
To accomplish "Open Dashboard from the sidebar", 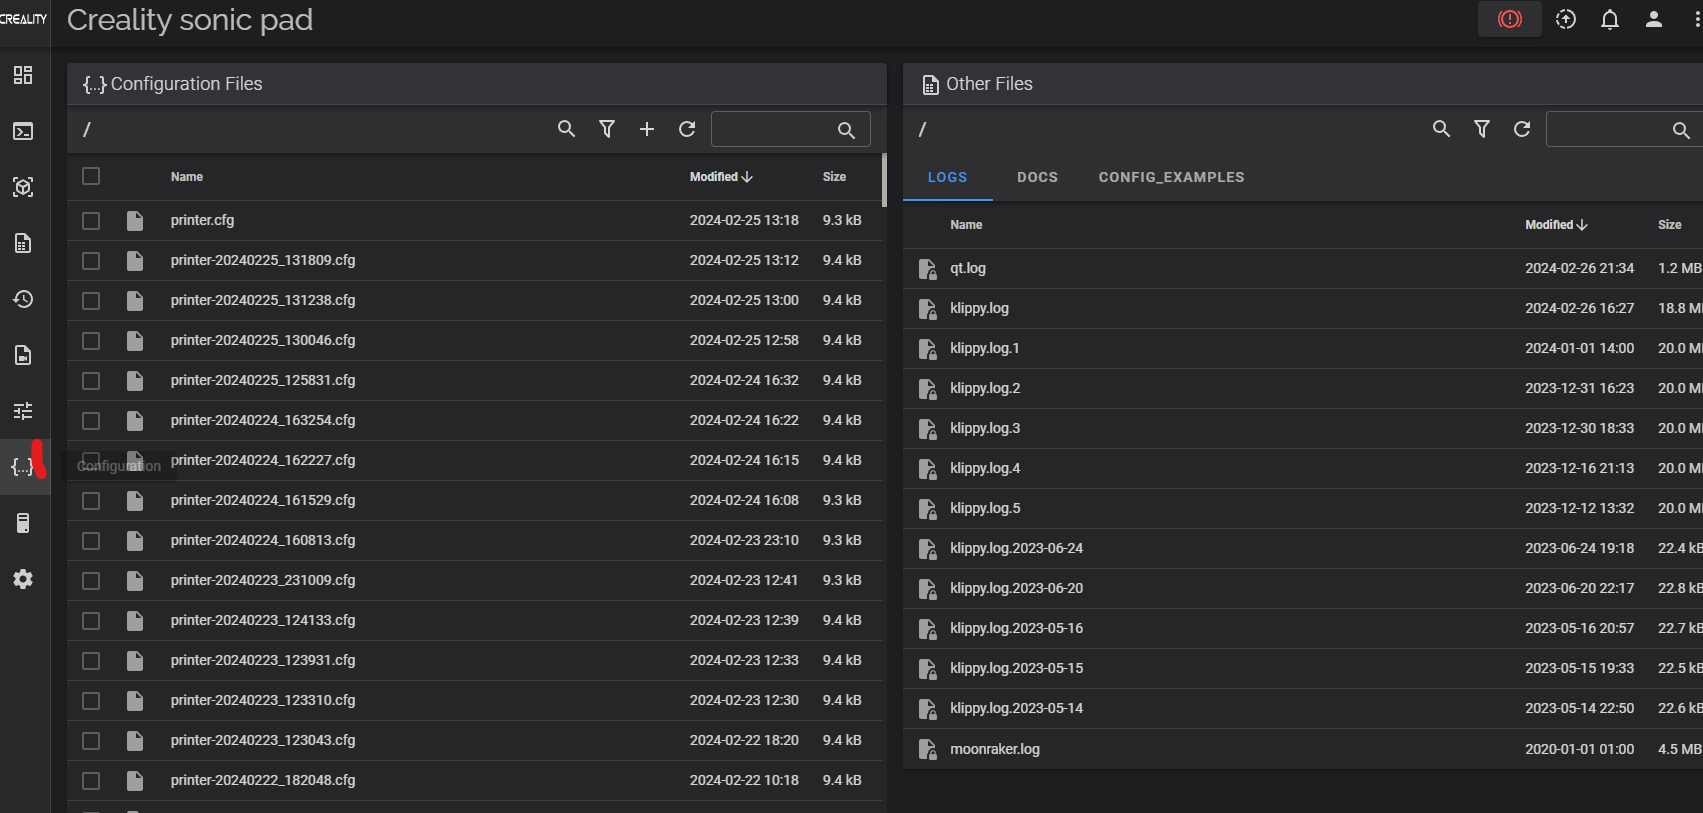I will pyautogui.click(x=23, y=75).
